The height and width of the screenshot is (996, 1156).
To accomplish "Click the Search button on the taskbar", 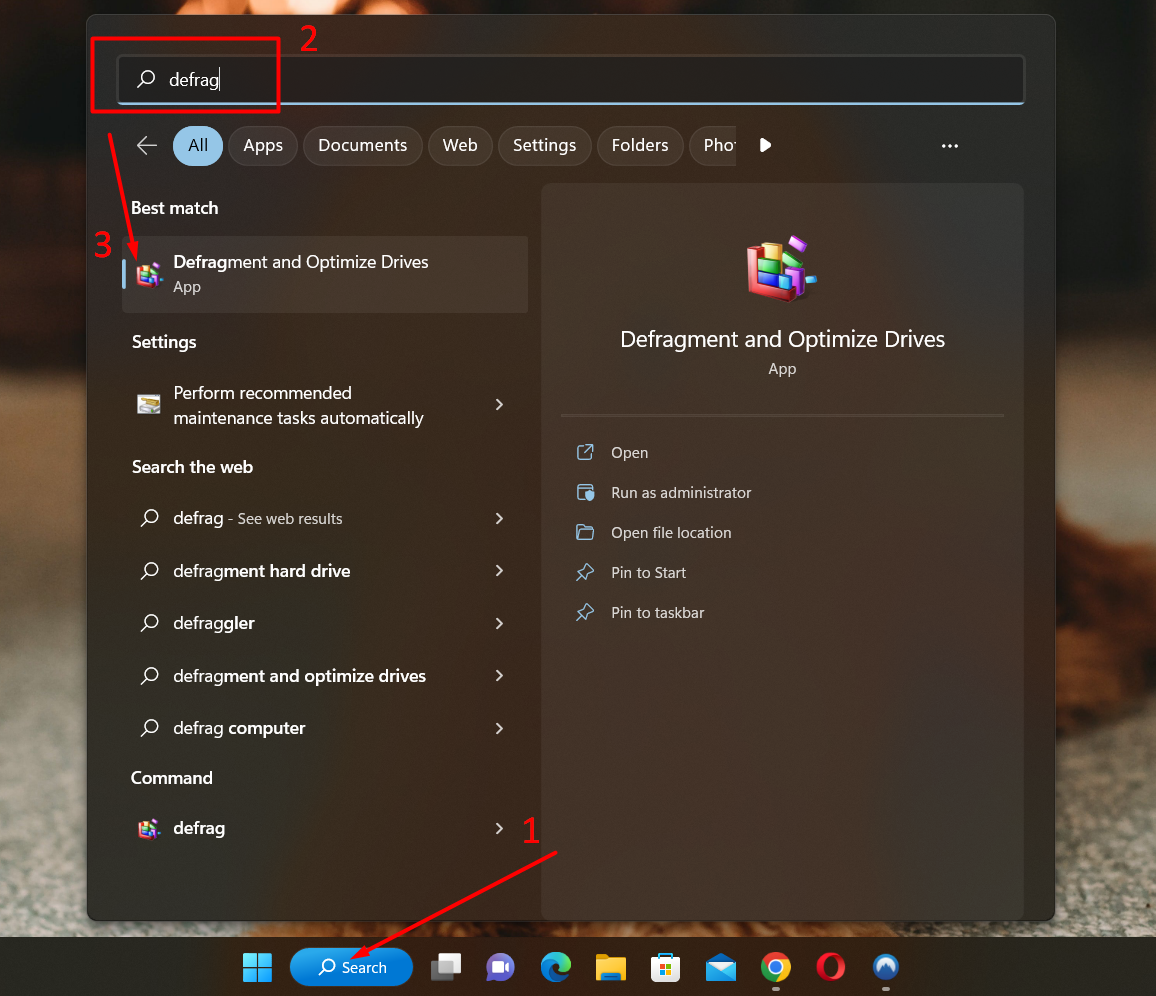I will pos(352,967).
